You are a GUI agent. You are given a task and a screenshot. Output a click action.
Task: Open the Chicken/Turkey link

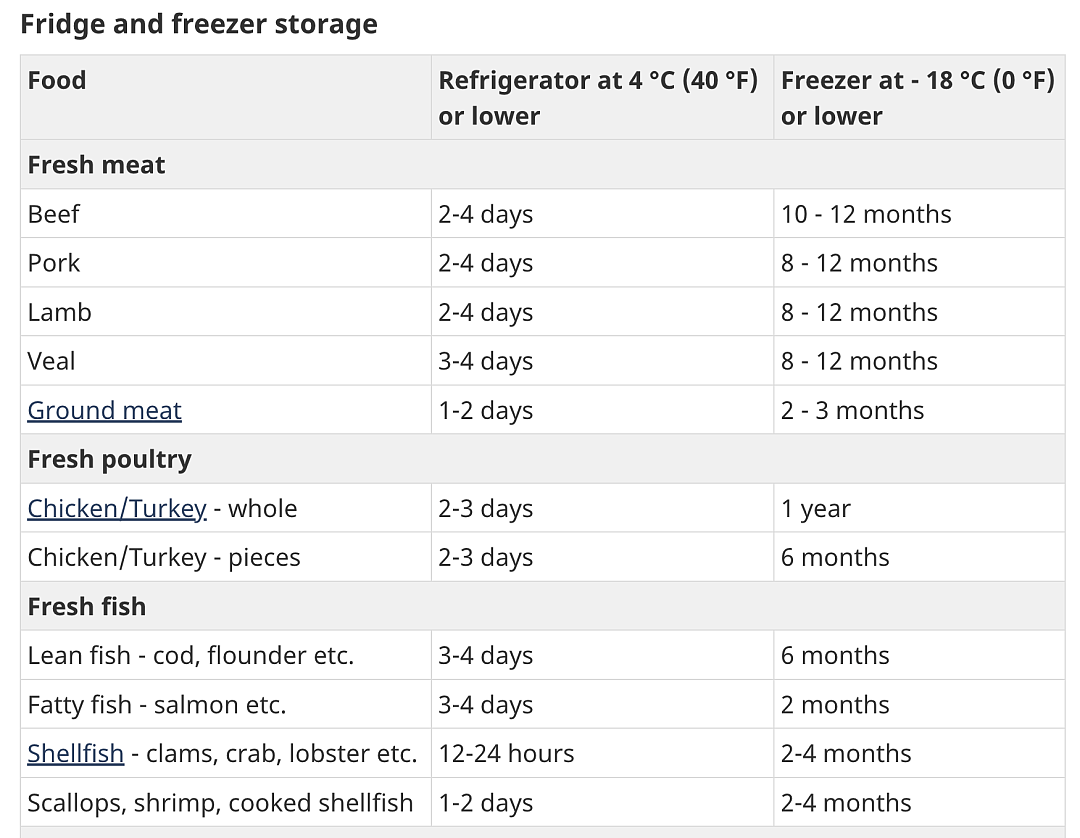point(117,508)
